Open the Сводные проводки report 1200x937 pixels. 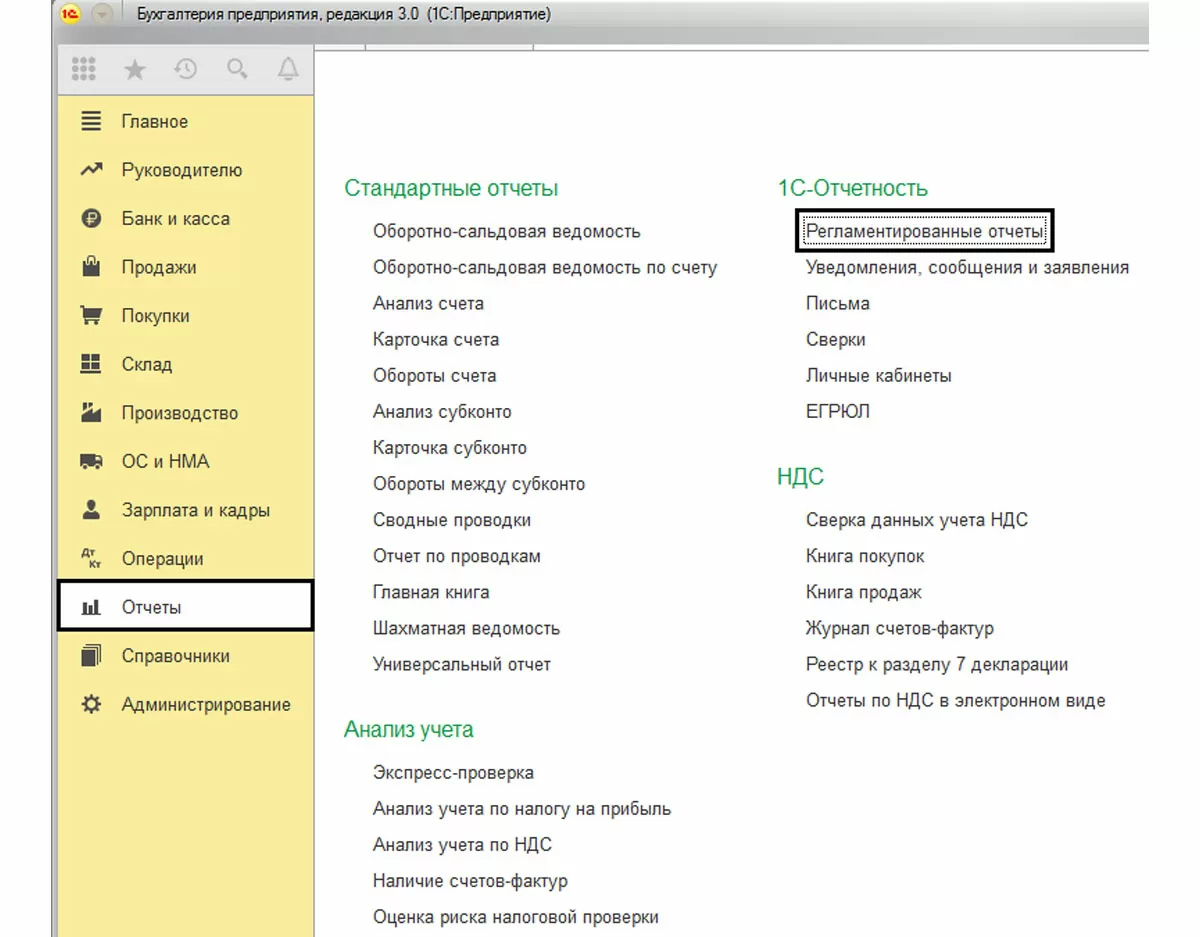tap(452, 520)
